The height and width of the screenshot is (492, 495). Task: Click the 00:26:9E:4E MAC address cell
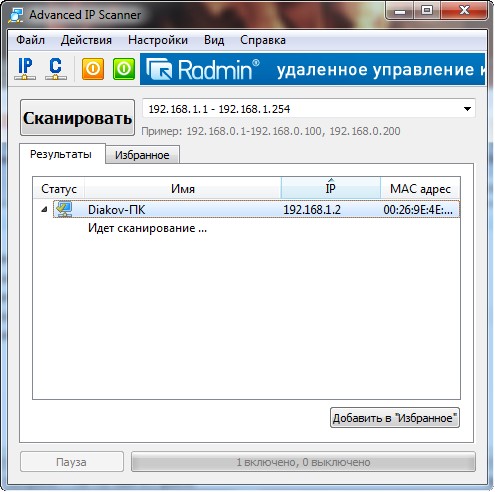coord(418,210)
